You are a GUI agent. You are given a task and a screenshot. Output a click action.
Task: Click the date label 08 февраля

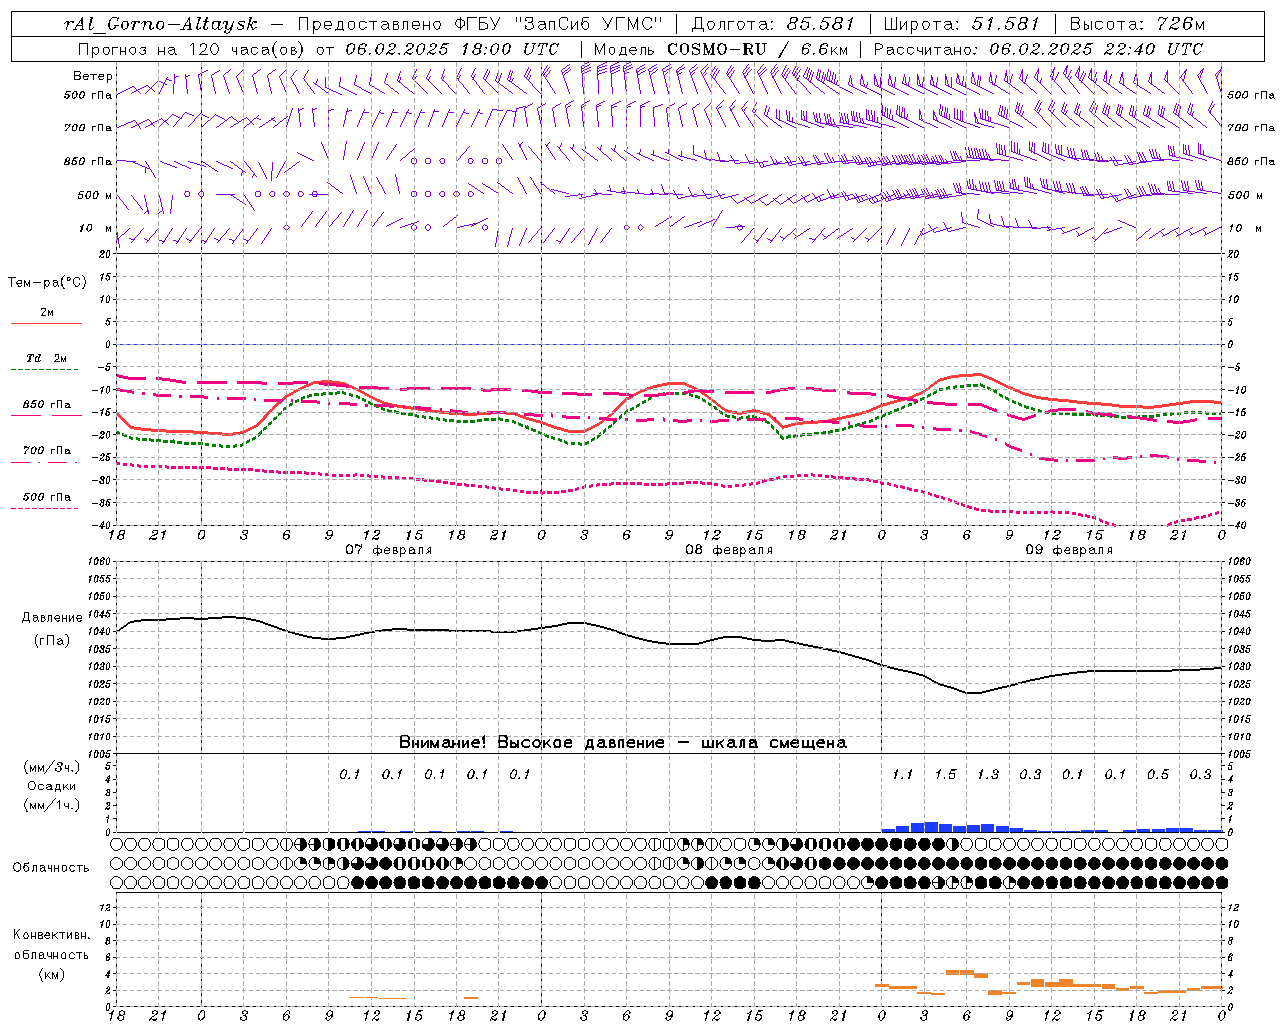(x=729, y=550)
